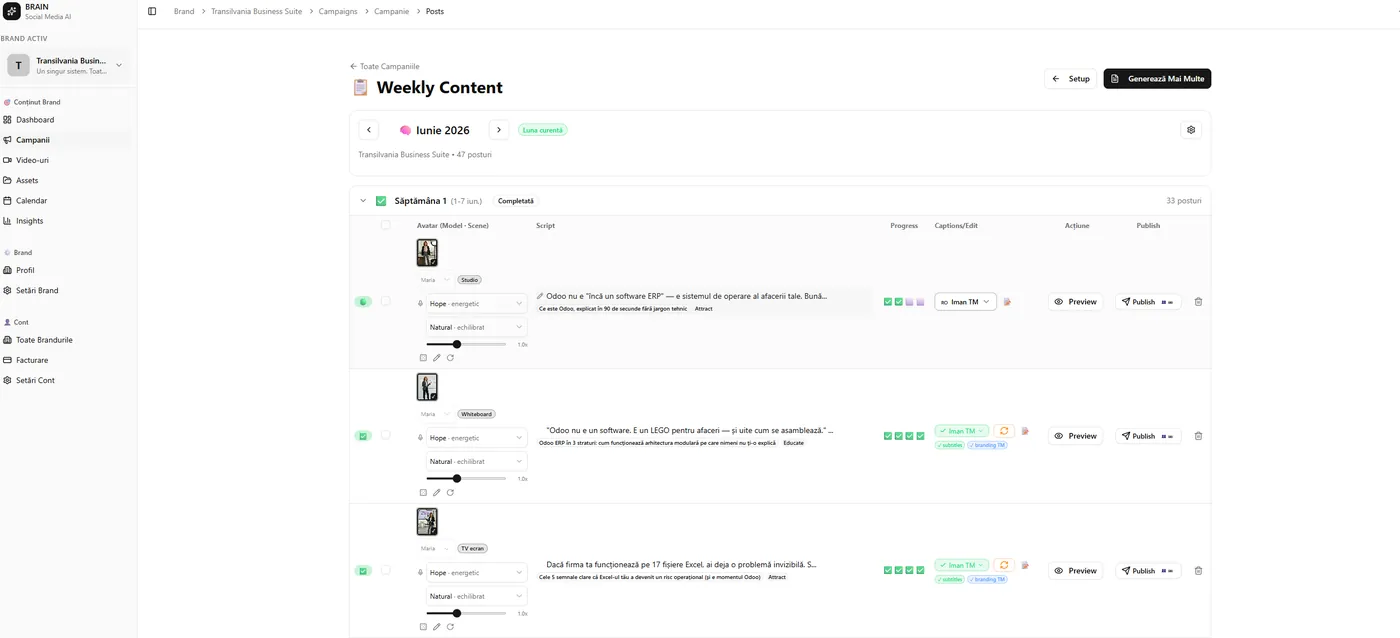This screenshot has width=1400, height=638.
Task: Tick the selection checkbox of the Whiteboard post
Action: (386, 435)
